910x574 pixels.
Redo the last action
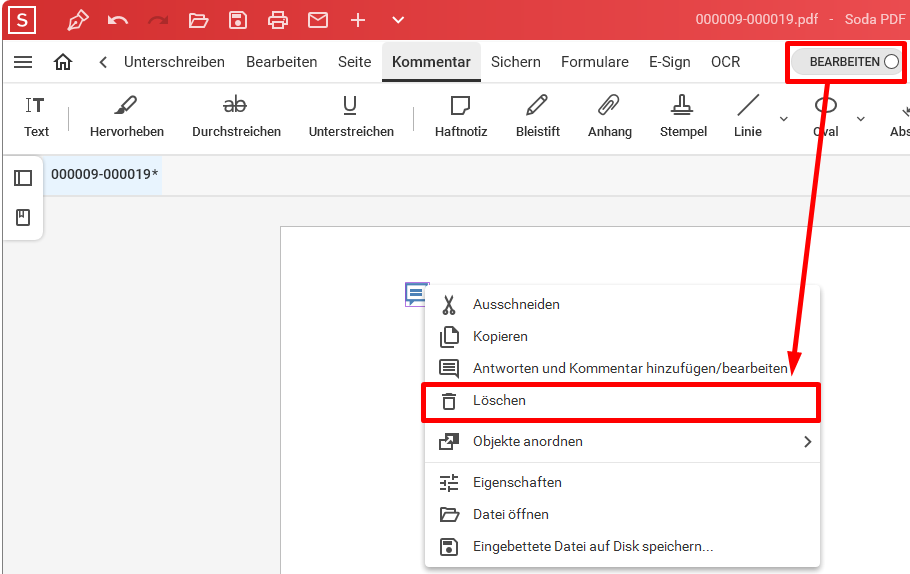[158, 21]
